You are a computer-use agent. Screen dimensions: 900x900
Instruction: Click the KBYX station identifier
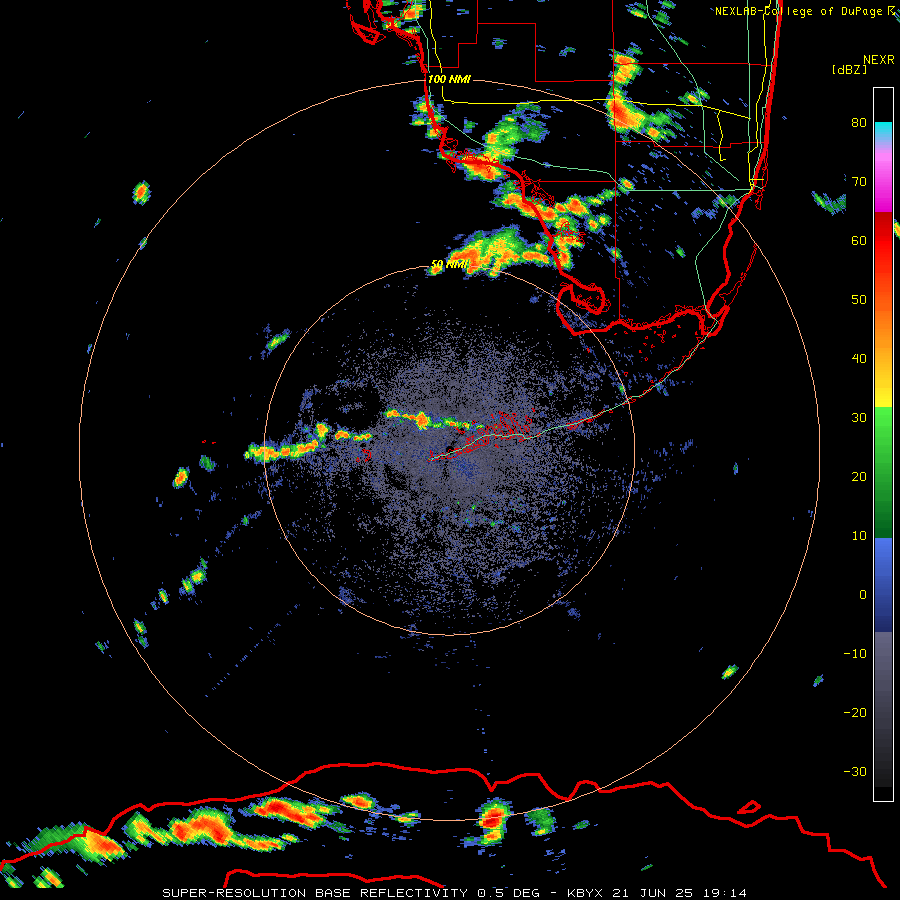coord(585,893)
